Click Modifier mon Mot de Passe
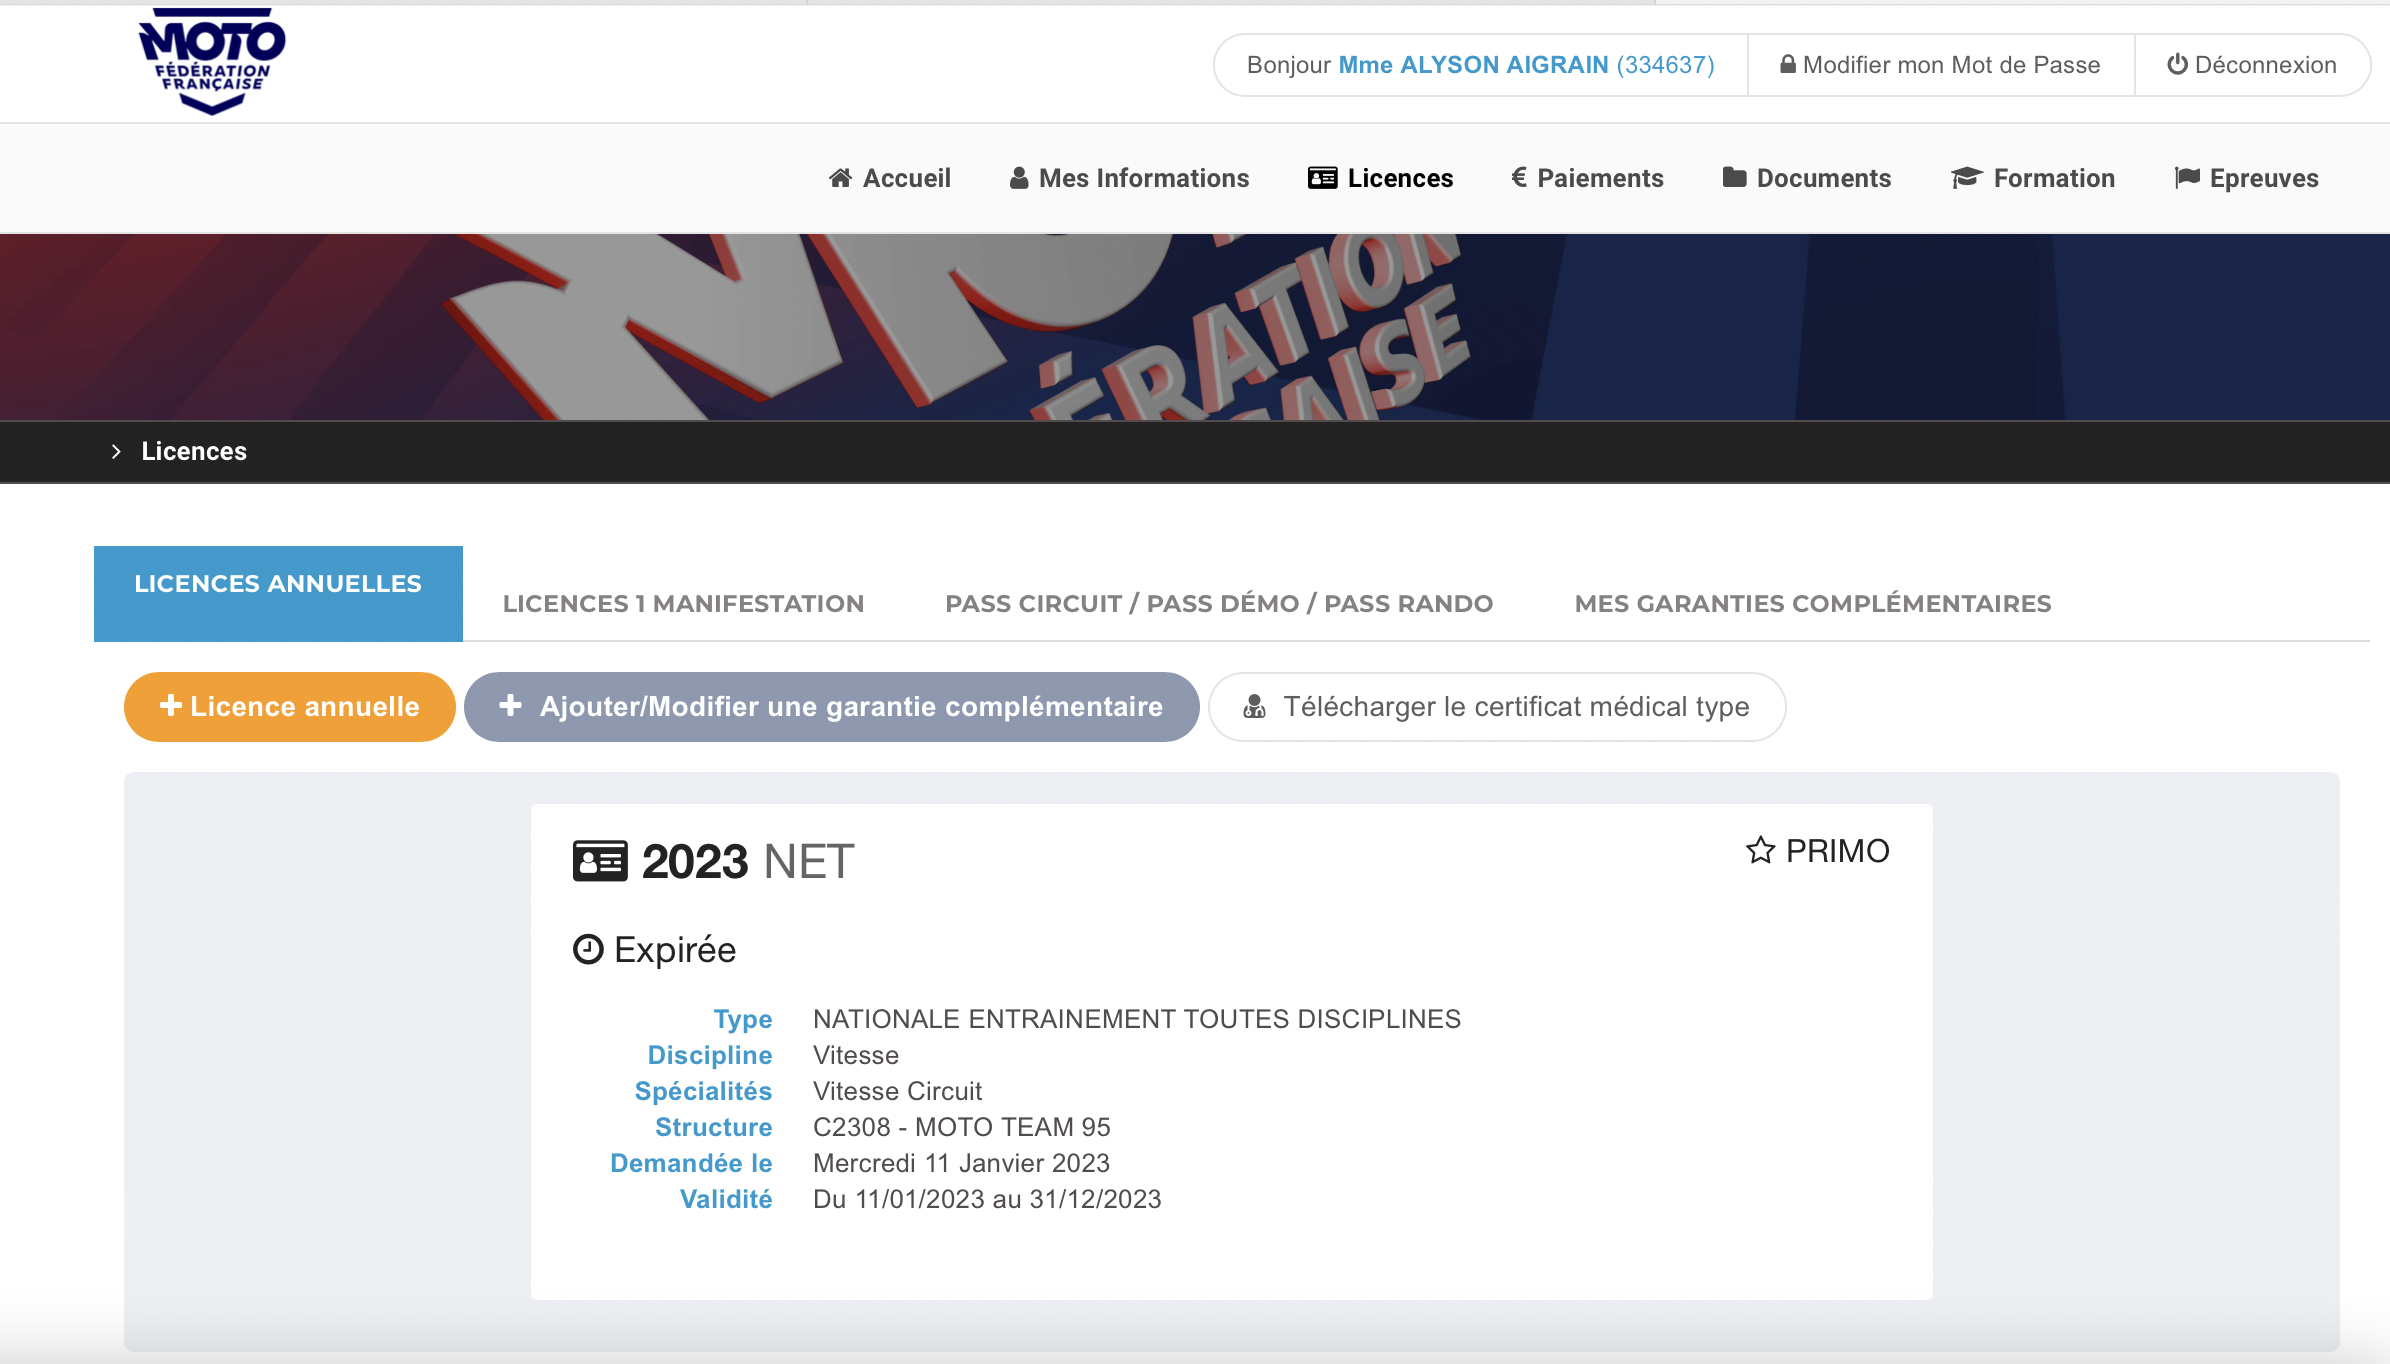Viewport: 2390px width, 1364px height. (x=1940, y=65)
